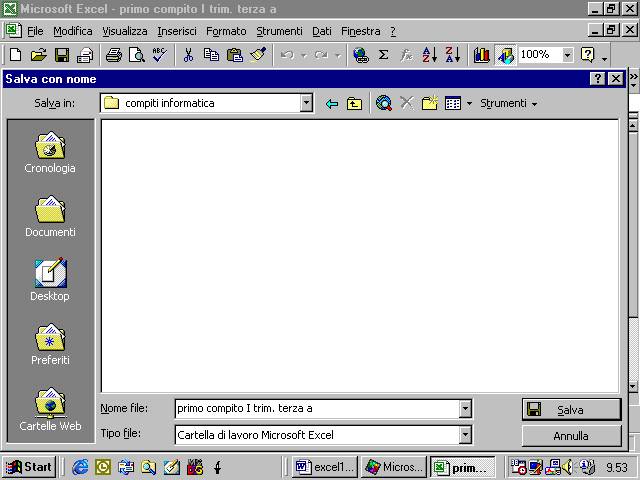The image size is (640, 480).
Task: Click the Paste clipboard icon
Action: 235,55
